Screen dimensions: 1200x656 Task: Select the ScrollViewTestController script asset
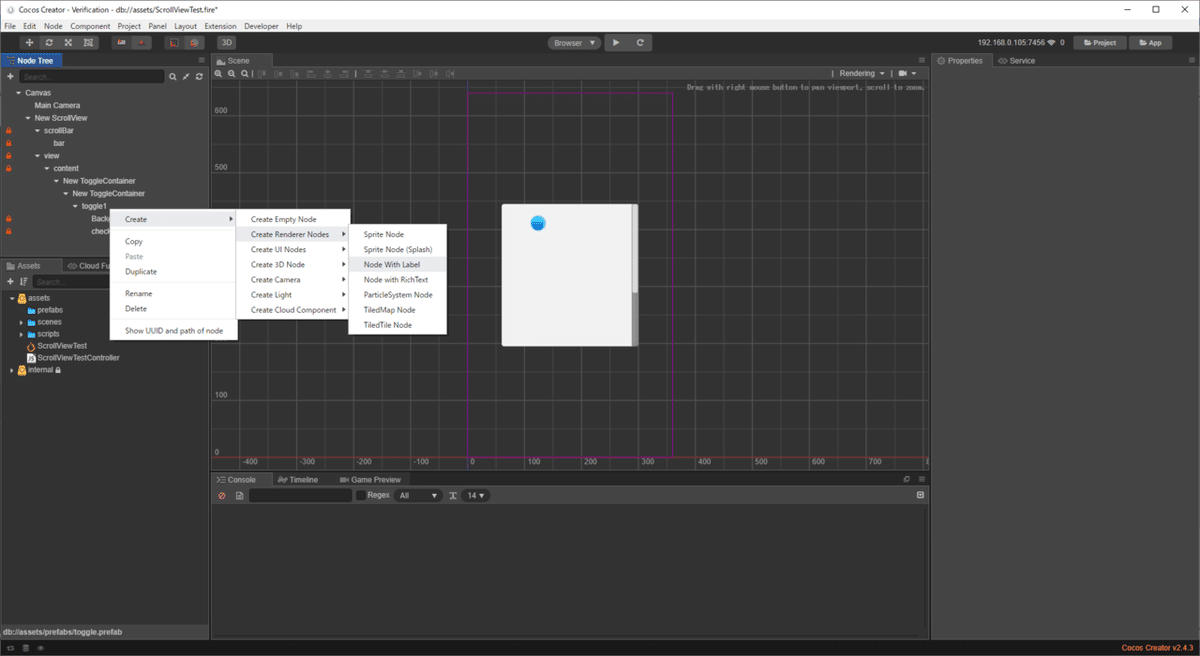(x=72, y=357)
